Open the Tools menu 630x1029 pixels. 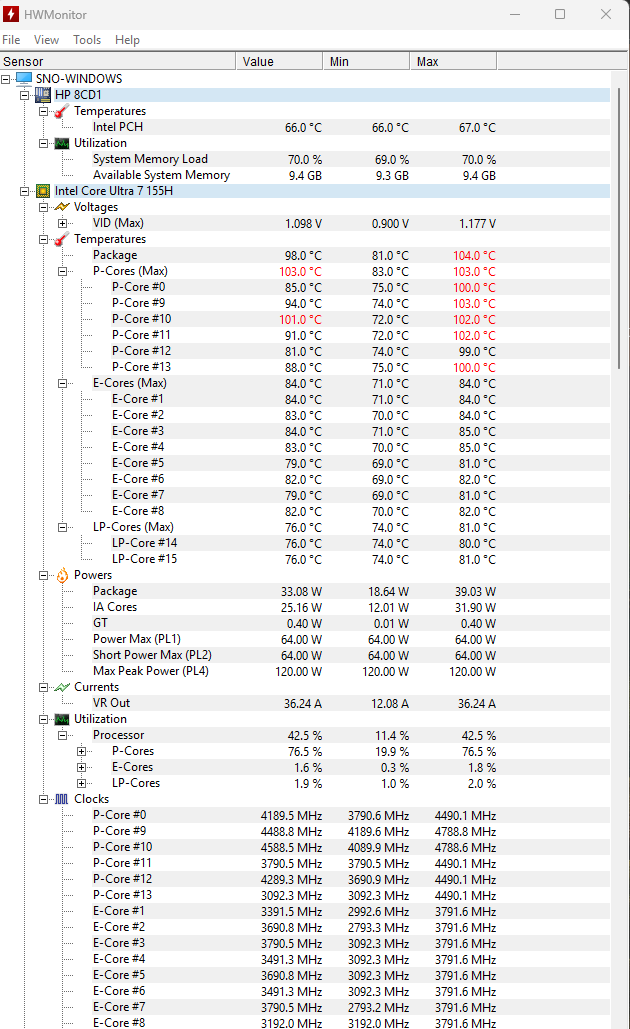tap(86, 40)
